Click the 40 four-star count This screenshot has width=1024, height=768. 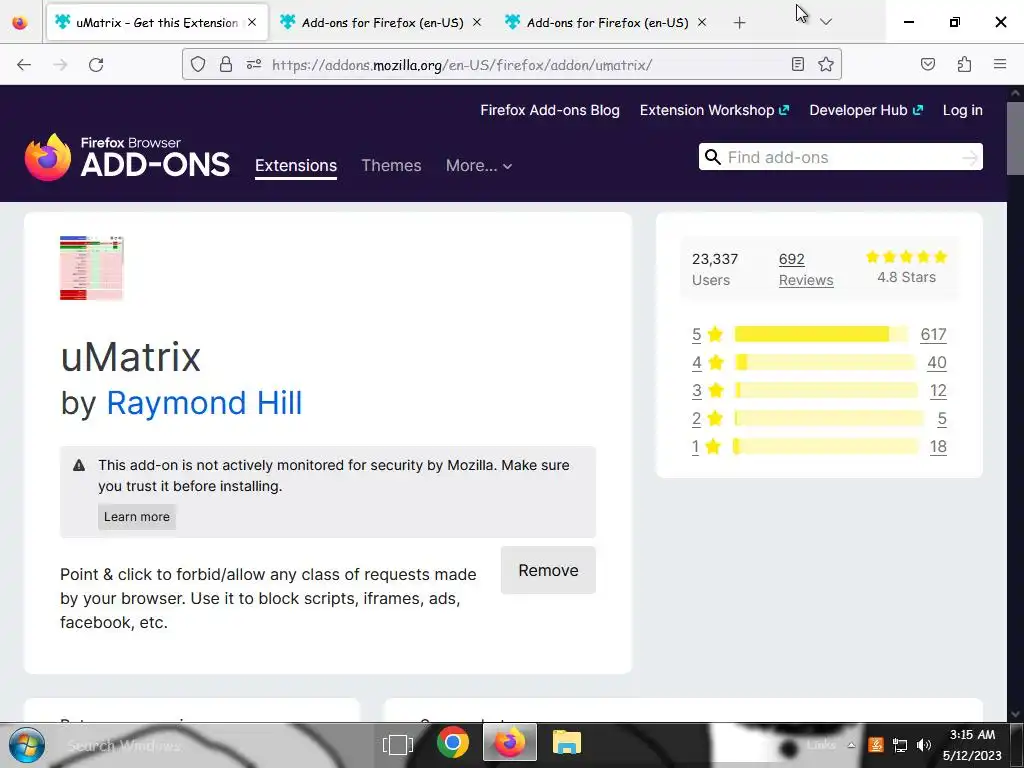(936, 362)
